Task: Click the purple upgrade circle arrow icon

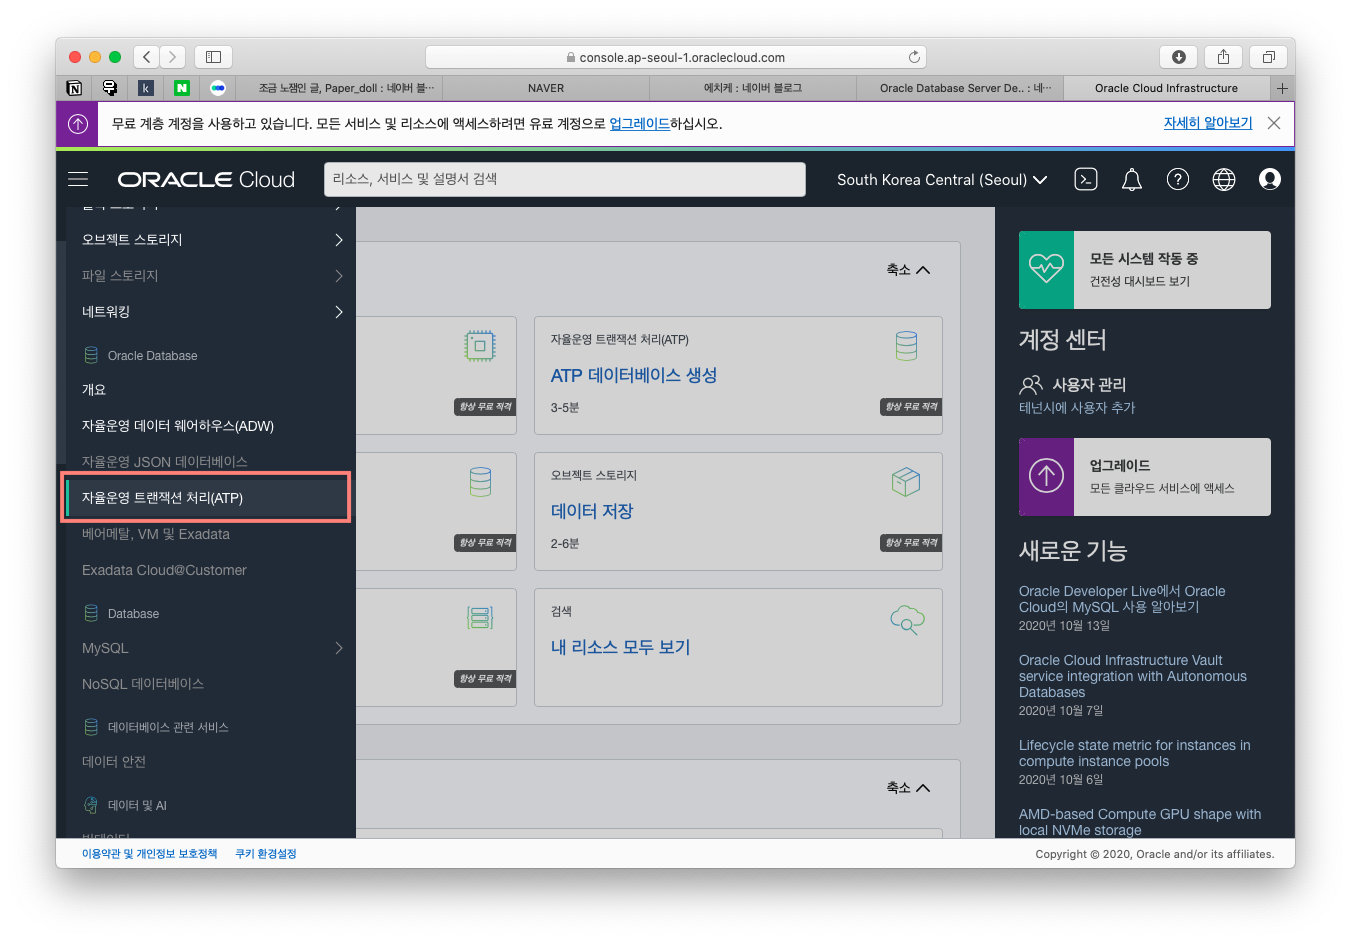Action: click(x=1046, y=476)
